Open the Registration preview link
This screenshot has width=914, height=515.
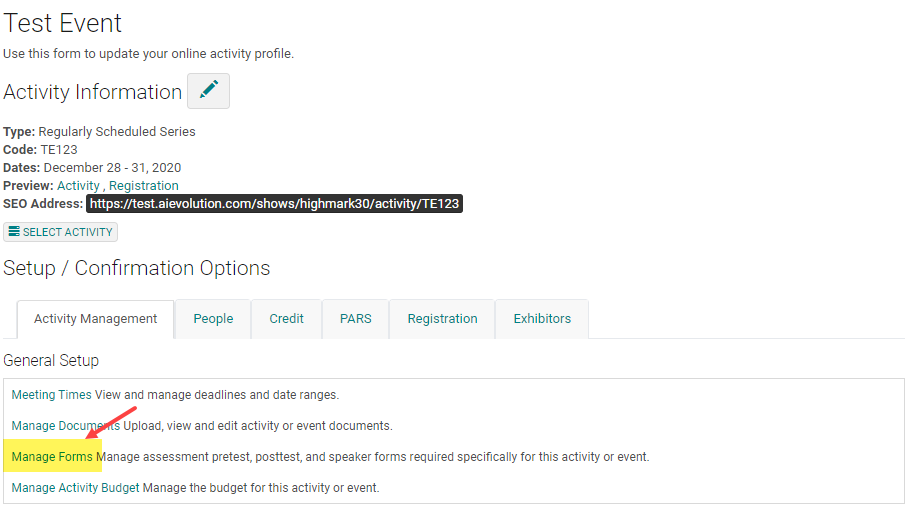[x=143, y=186]
